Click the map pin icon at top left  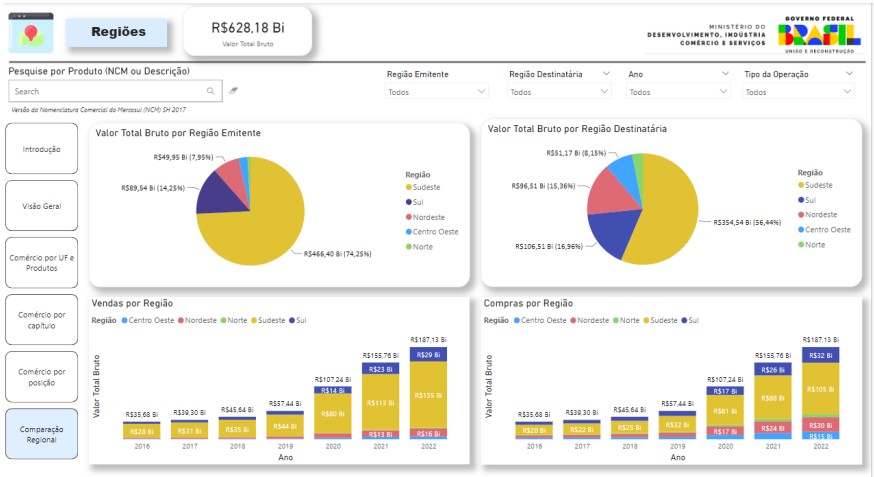(x=31, y=34)
